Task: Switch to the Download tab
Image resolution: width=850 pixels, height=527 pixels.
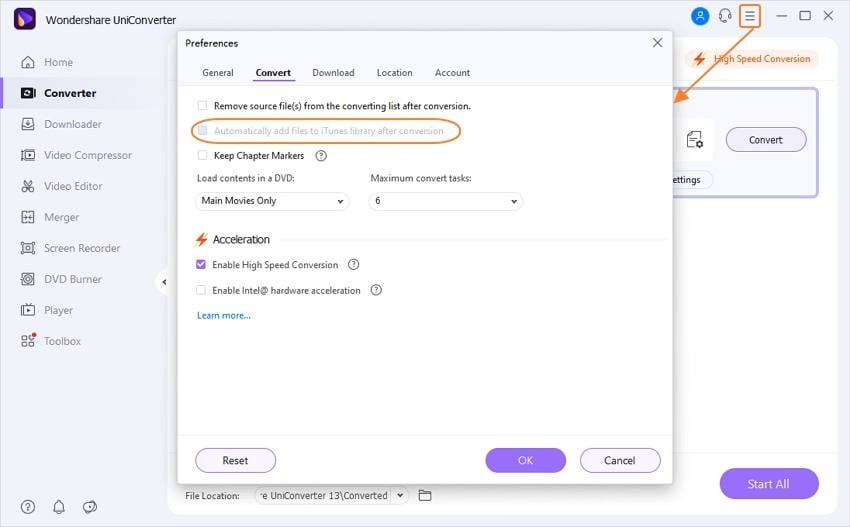Action: tap(333, 73)
